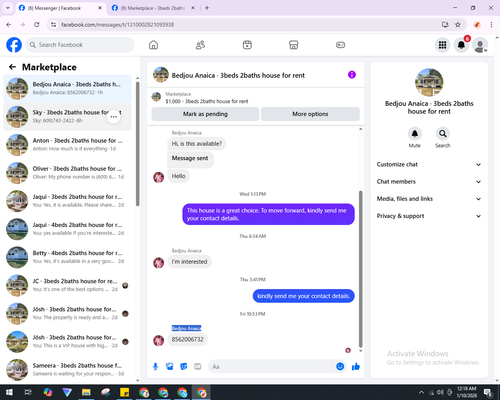The image size is (500, 400).
Task: Open the Friends icon in top bar
Action: 200,45
